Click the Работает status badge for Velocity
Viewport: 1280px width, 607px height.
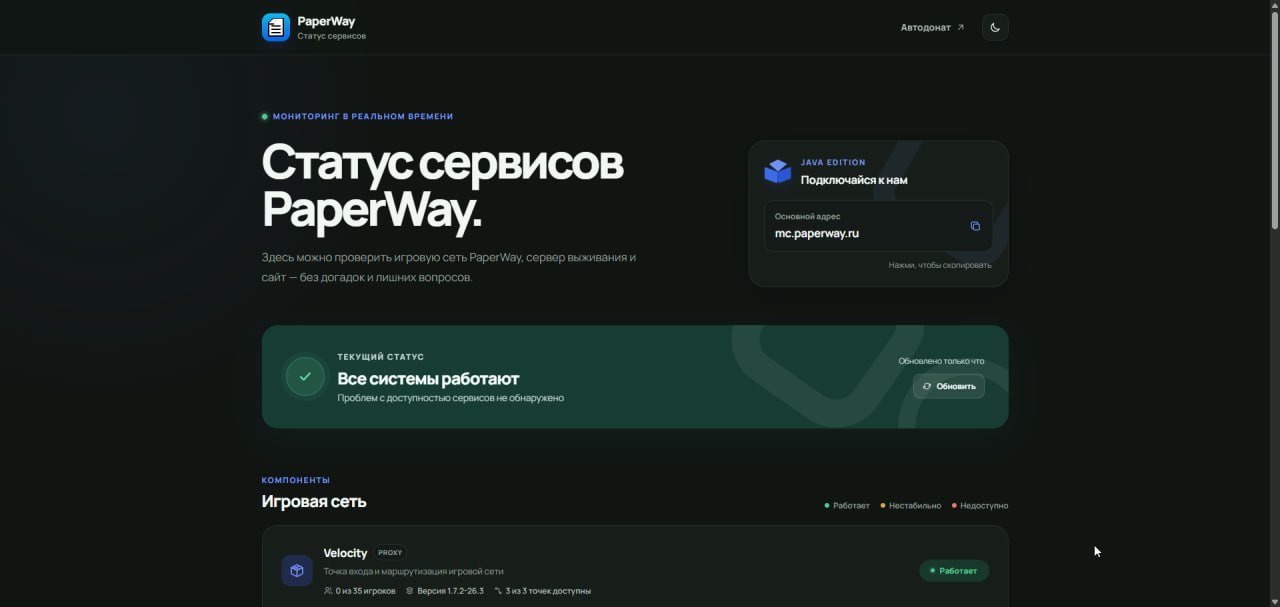tap(954, 570)
